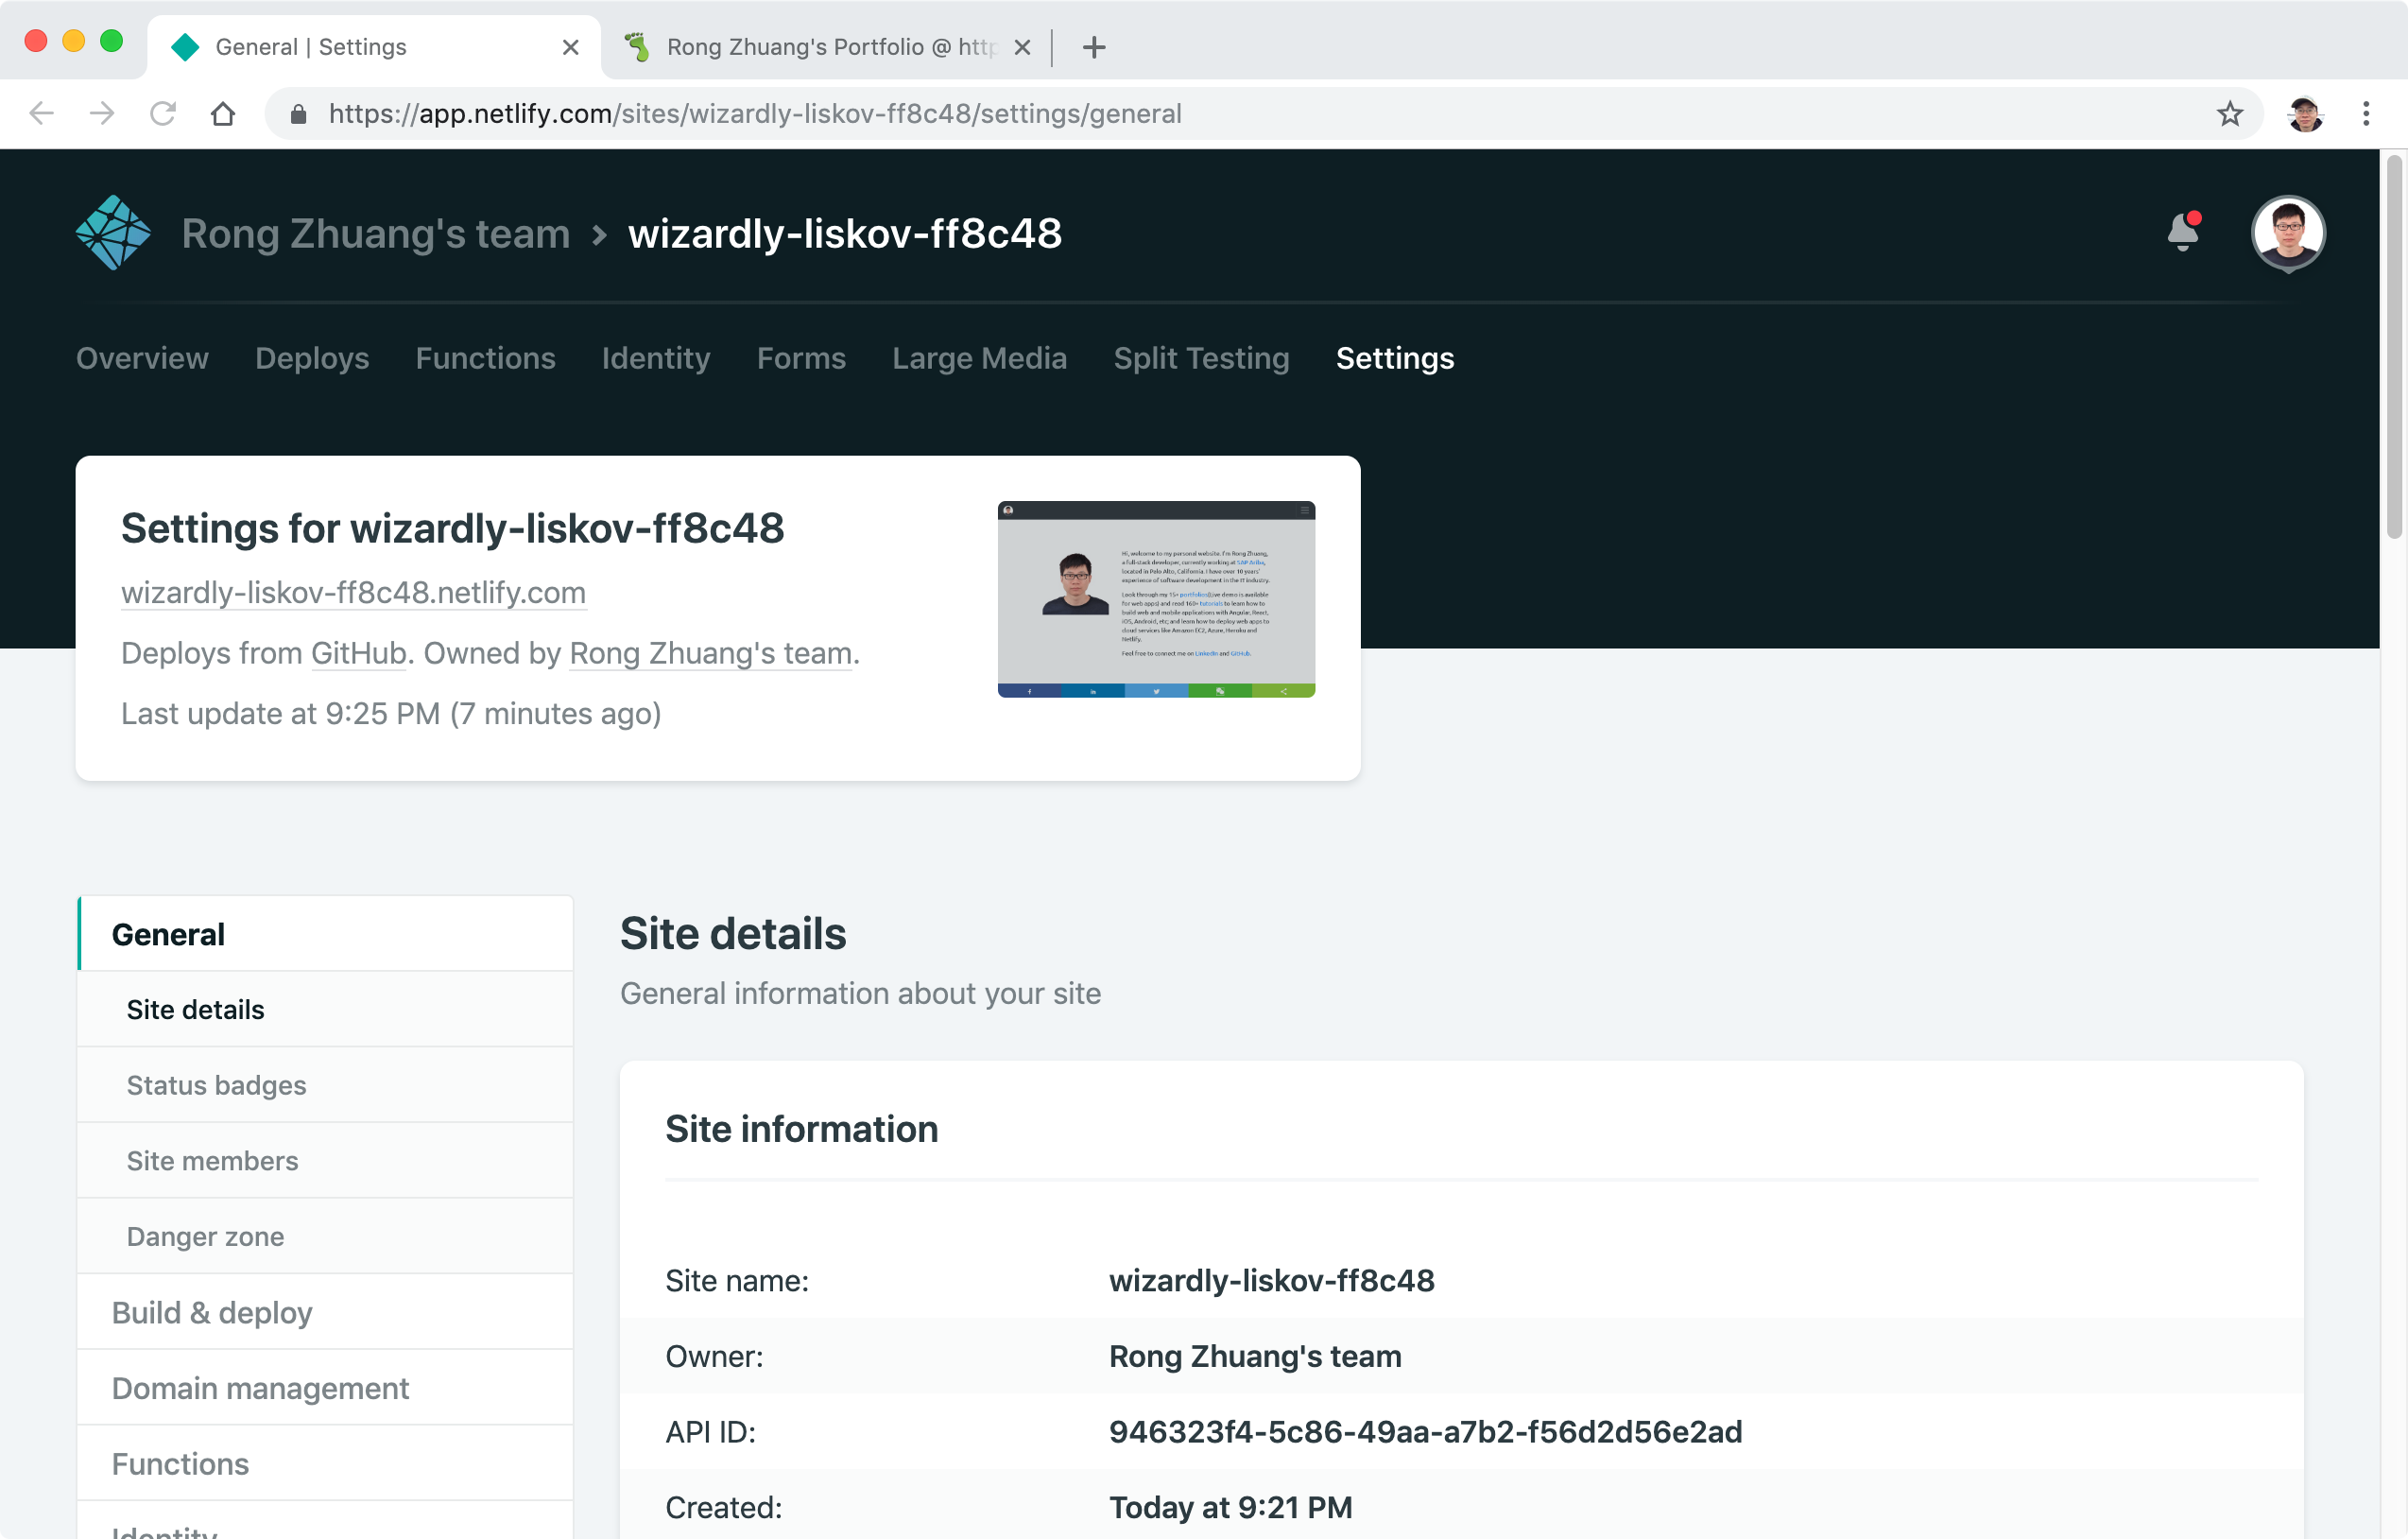Click wizardly-liskov-ff8c48 breadcrumb title
The image size is (2408, 1539).
(x=844, y=233)
